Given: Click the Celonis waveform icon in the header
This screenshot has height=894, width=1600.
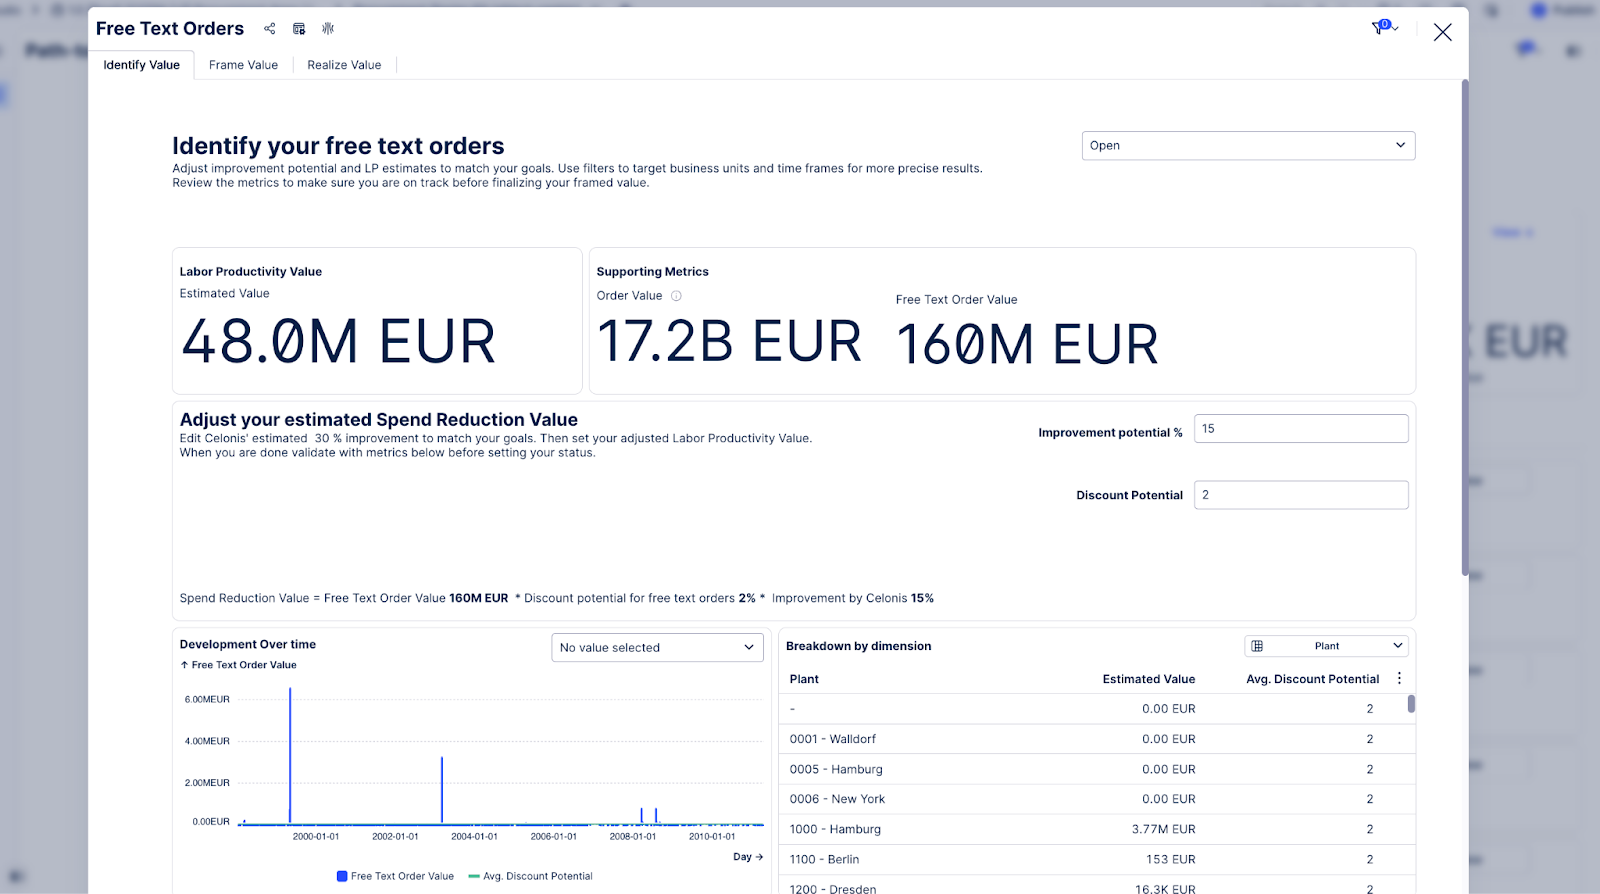Looking at the screenshot, I should tap(328, 29).
